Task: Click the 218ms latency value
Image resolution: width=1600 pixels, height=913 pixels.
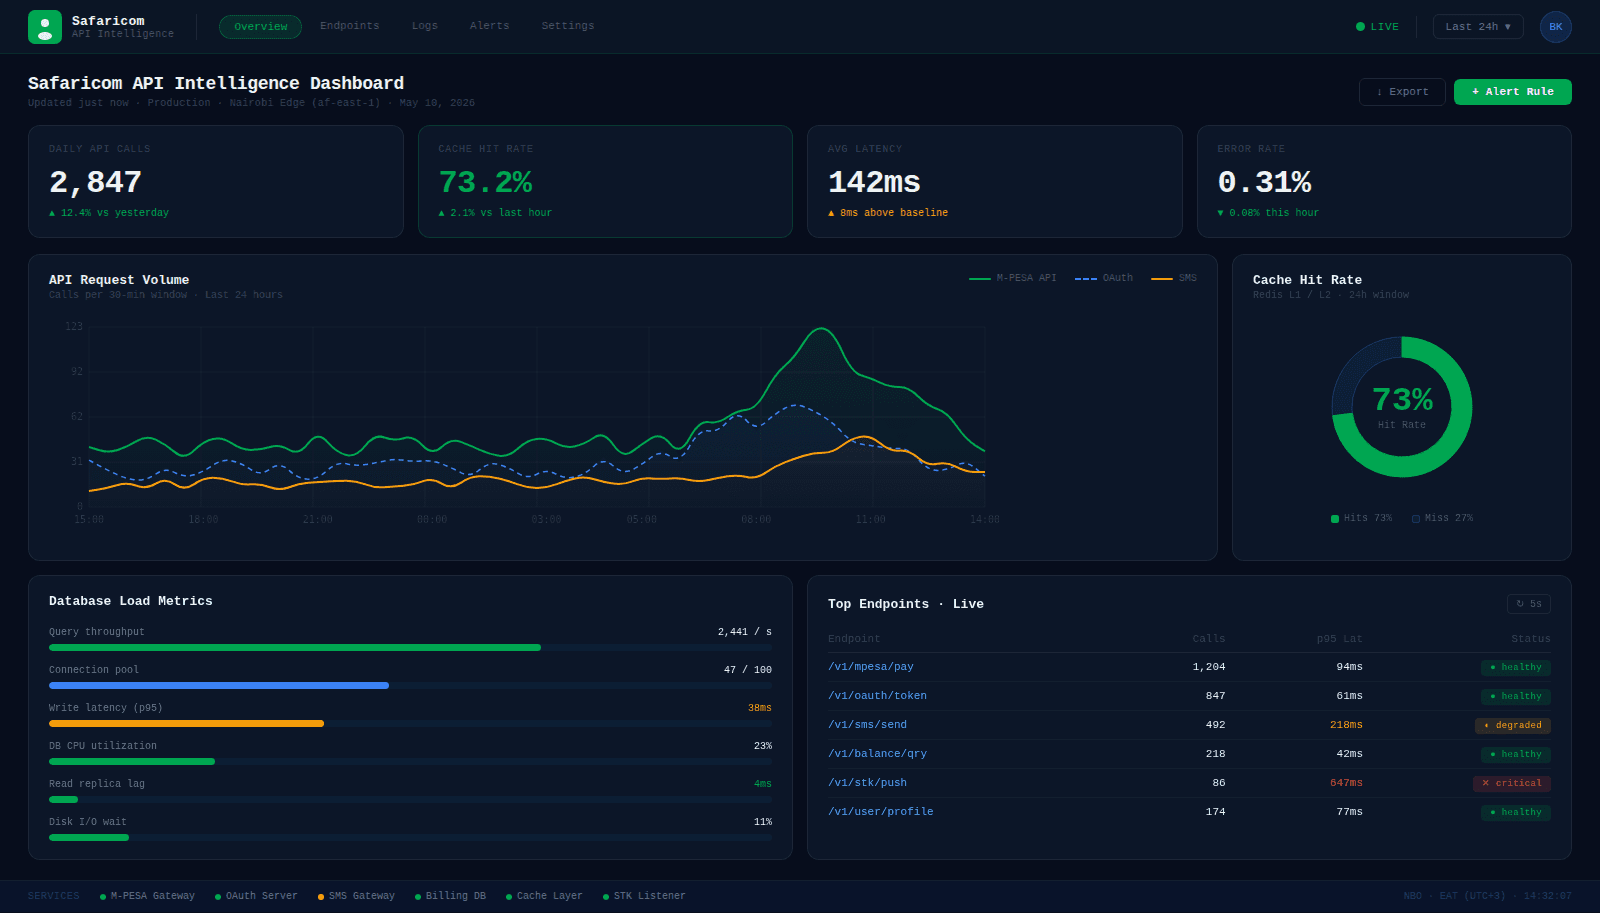Action: (x=1346, y=725)
